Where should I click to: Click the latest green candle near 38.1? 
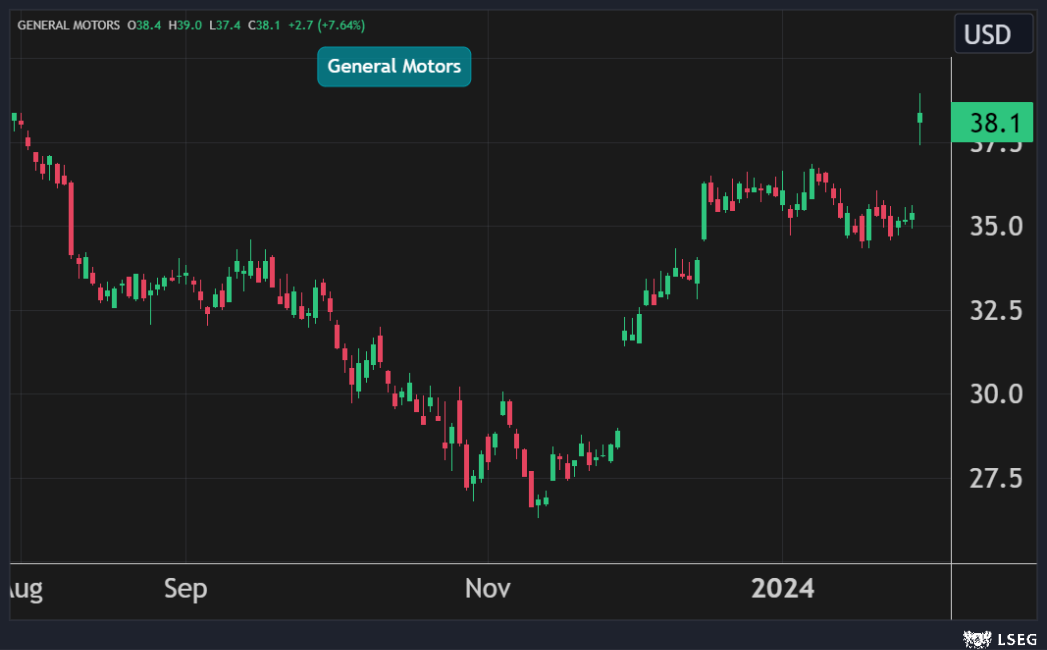click(920, 118)
